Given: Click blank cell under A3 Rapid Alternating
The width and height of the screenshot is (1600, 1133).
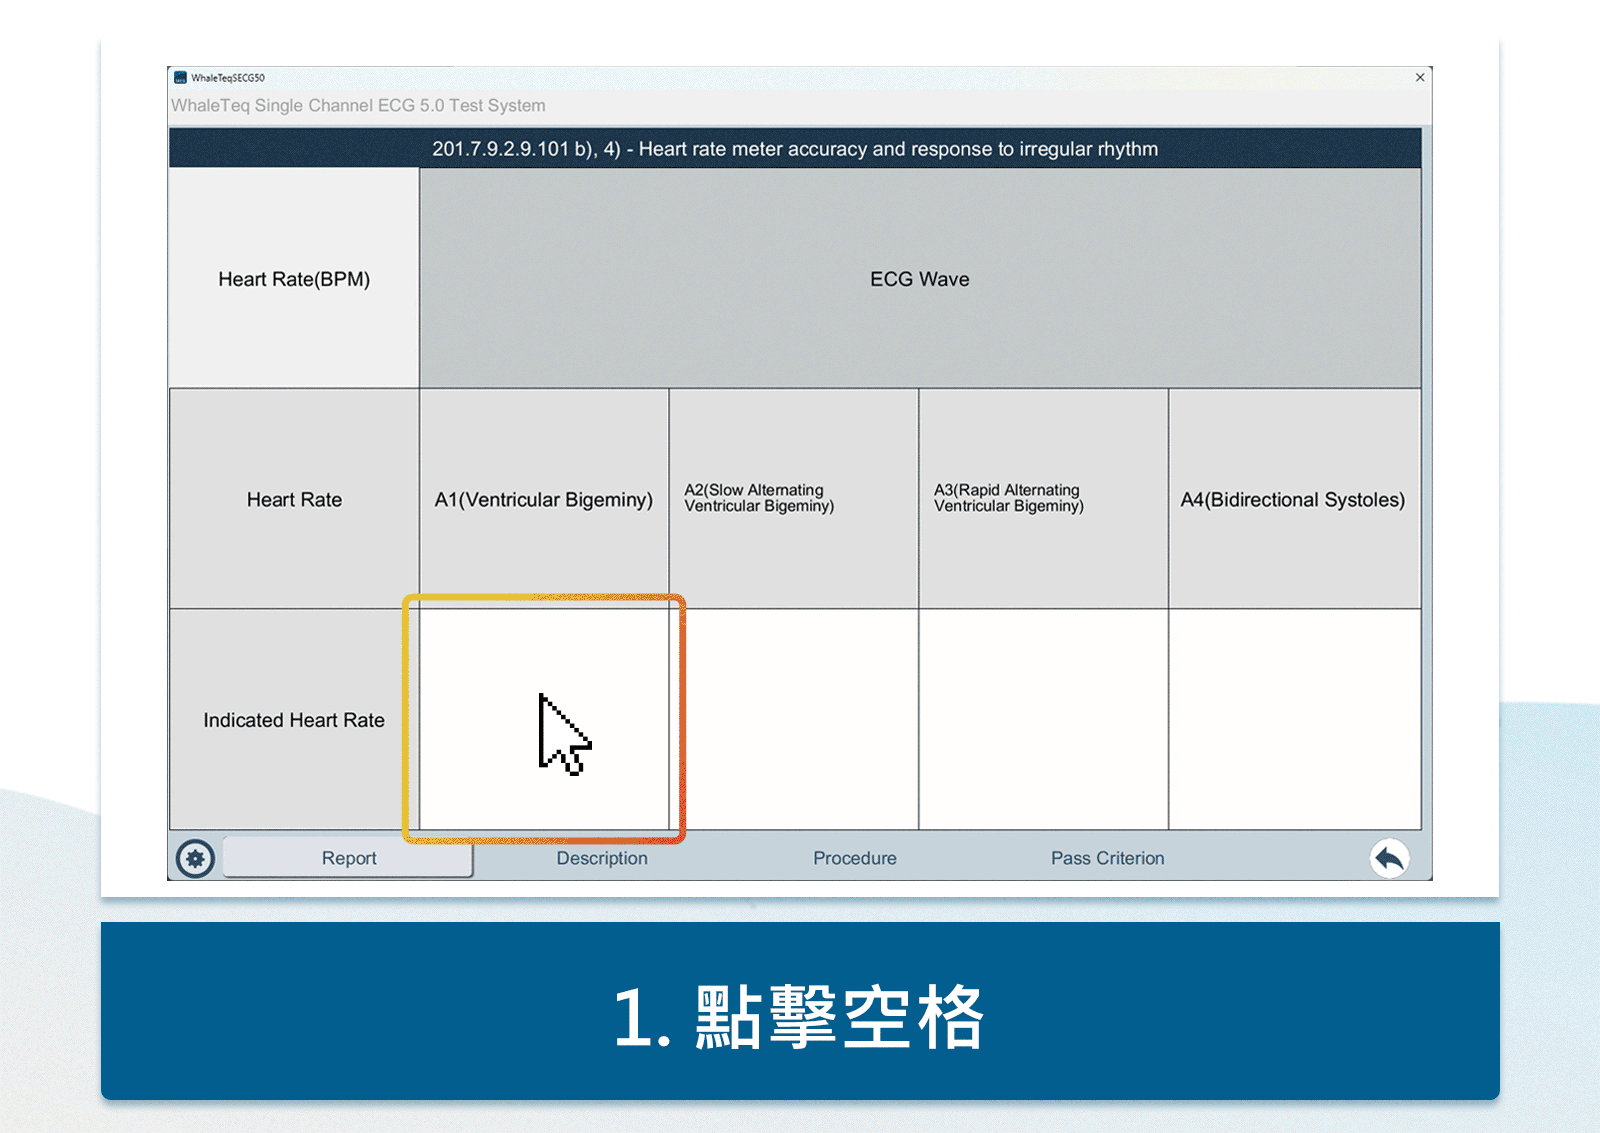Looking at the screenshot, I should click(x=1044, y=719).
